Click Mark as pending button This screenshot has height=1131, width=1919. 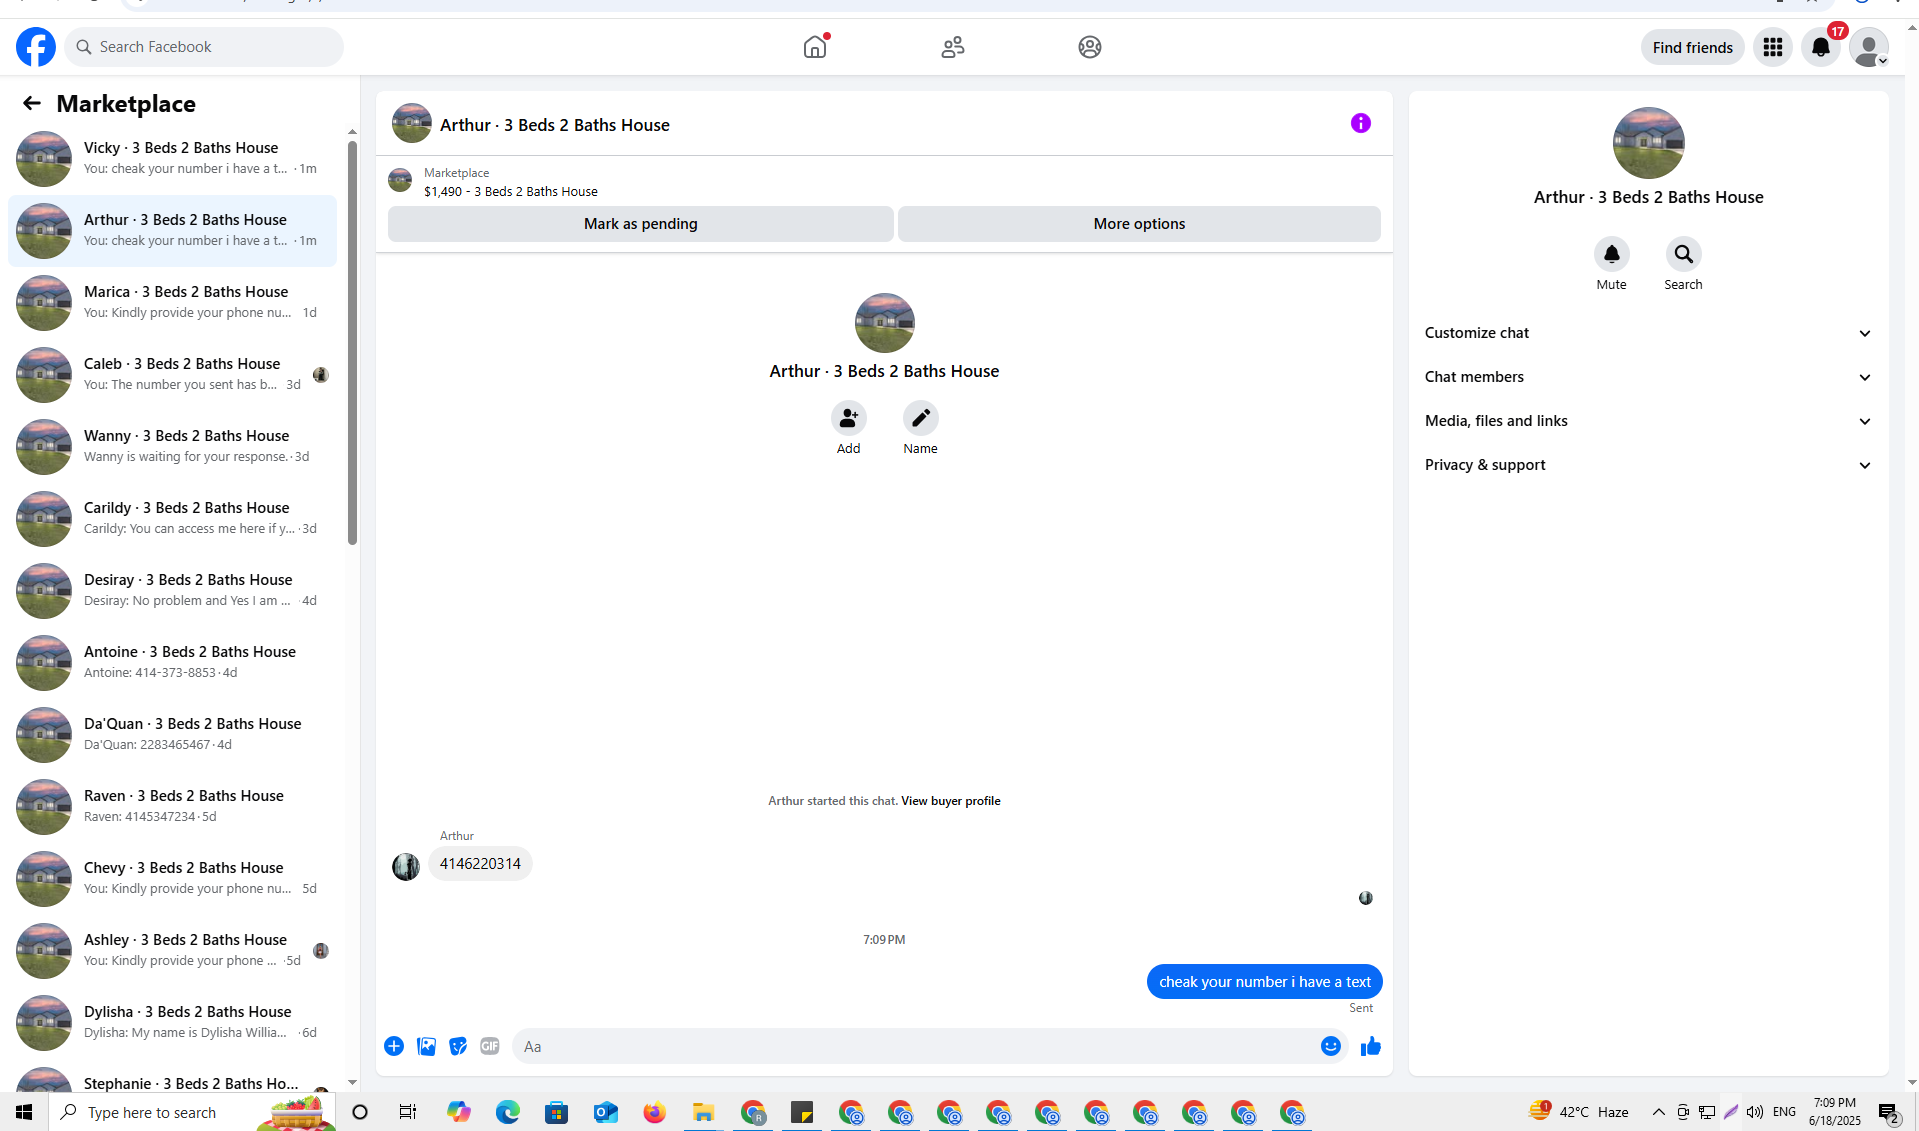(641, 224)
